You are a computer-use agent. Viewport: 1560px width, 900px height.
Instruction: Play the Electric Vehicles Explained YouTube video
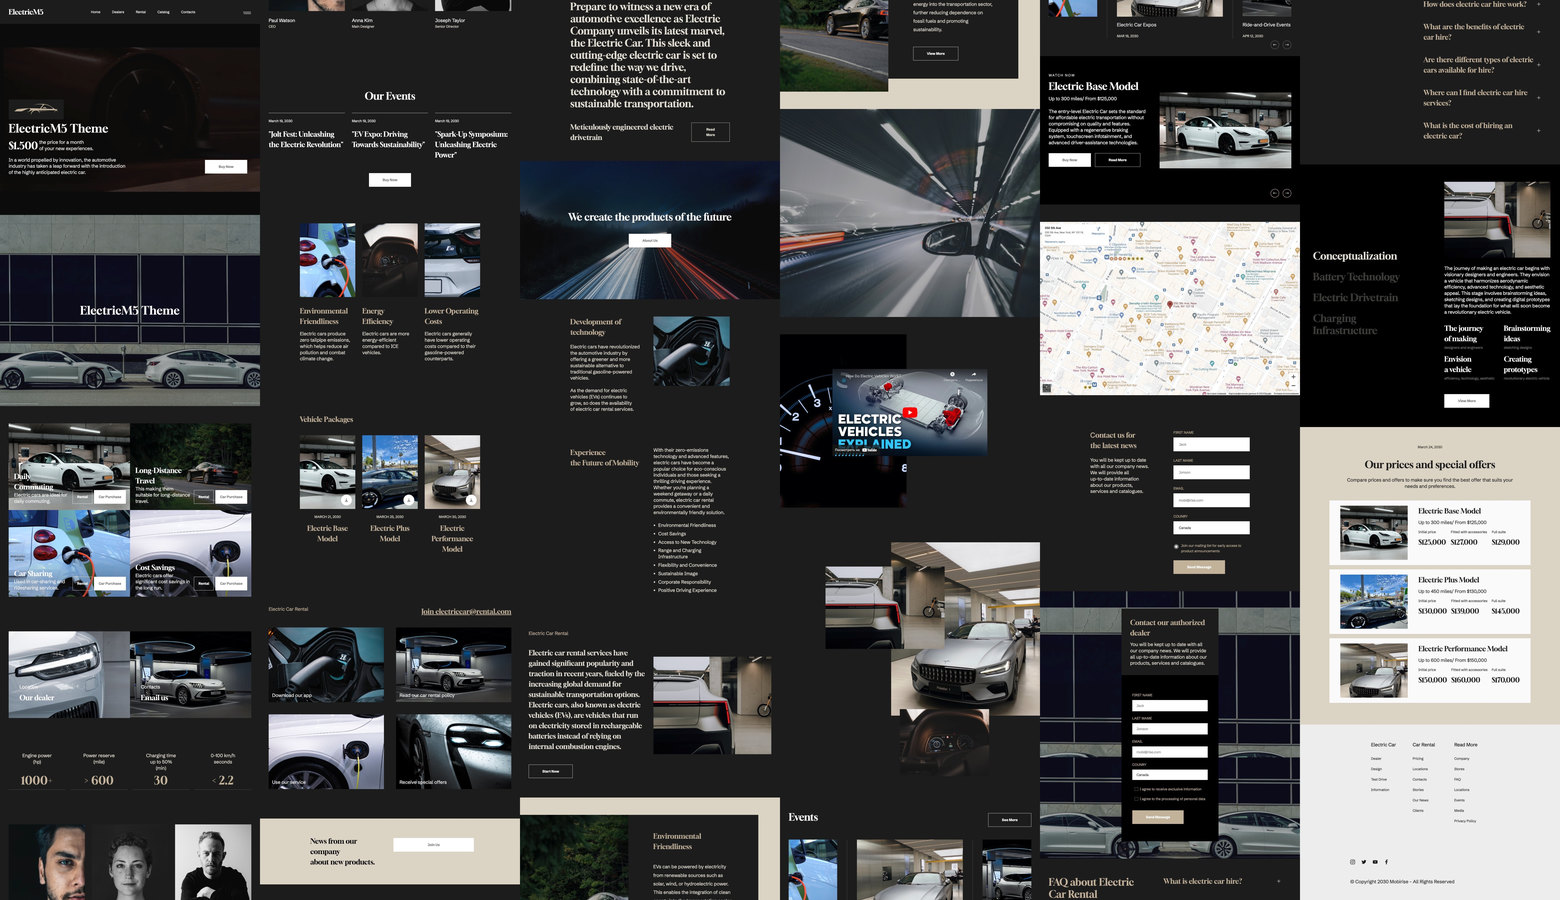(x=909, y=412)
